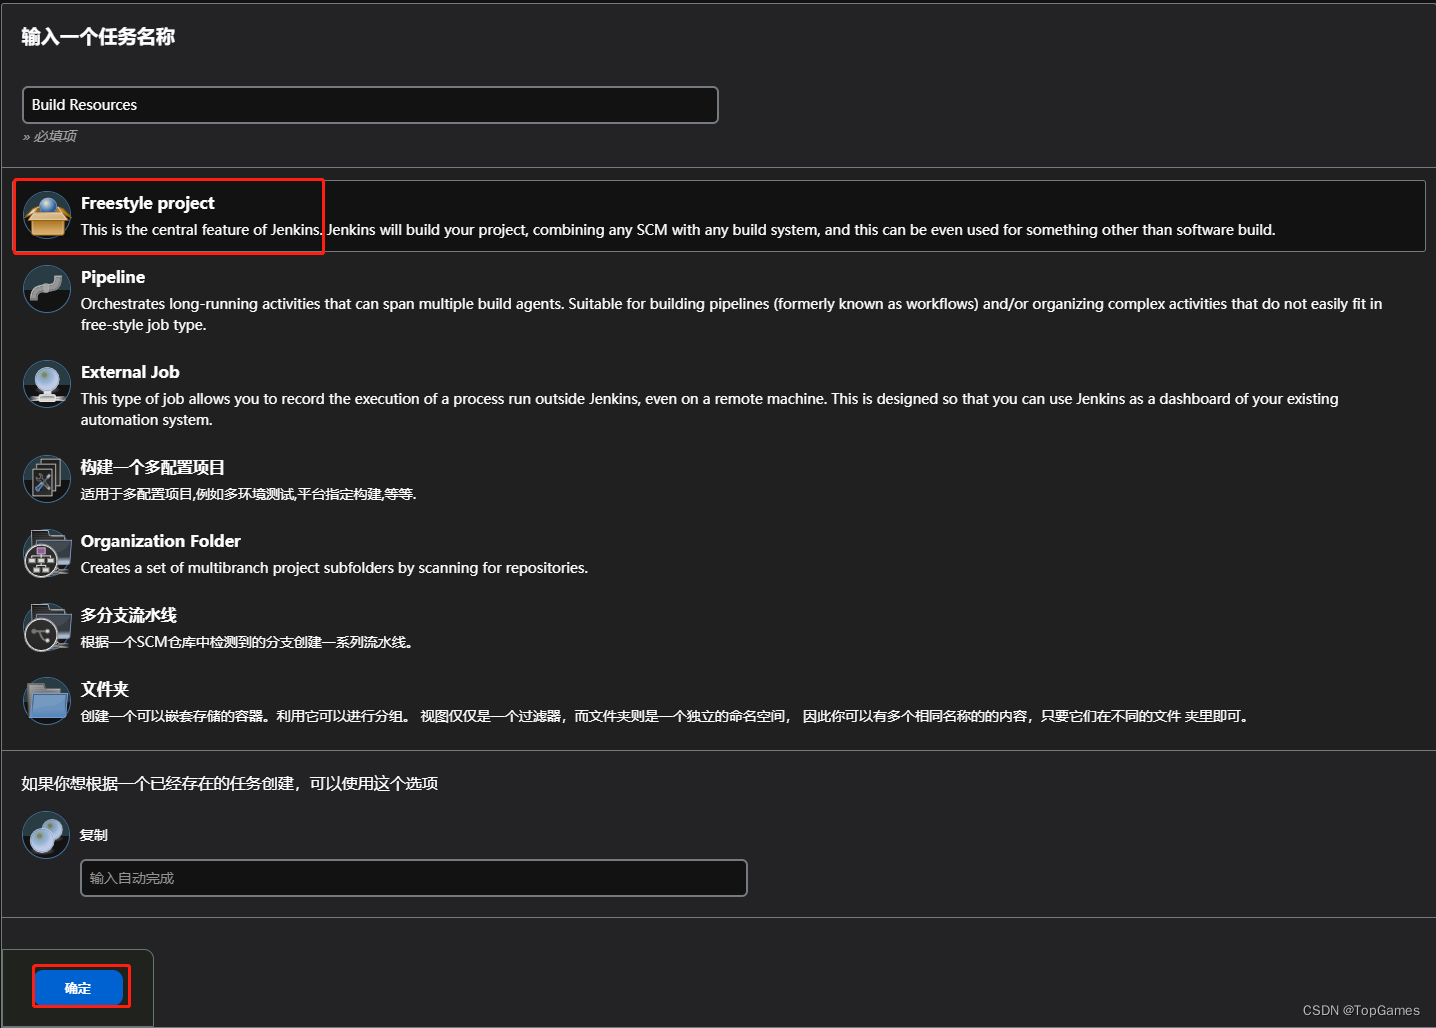
Task: Click the Organization Folder icon
Action: (x=47, y=553)
